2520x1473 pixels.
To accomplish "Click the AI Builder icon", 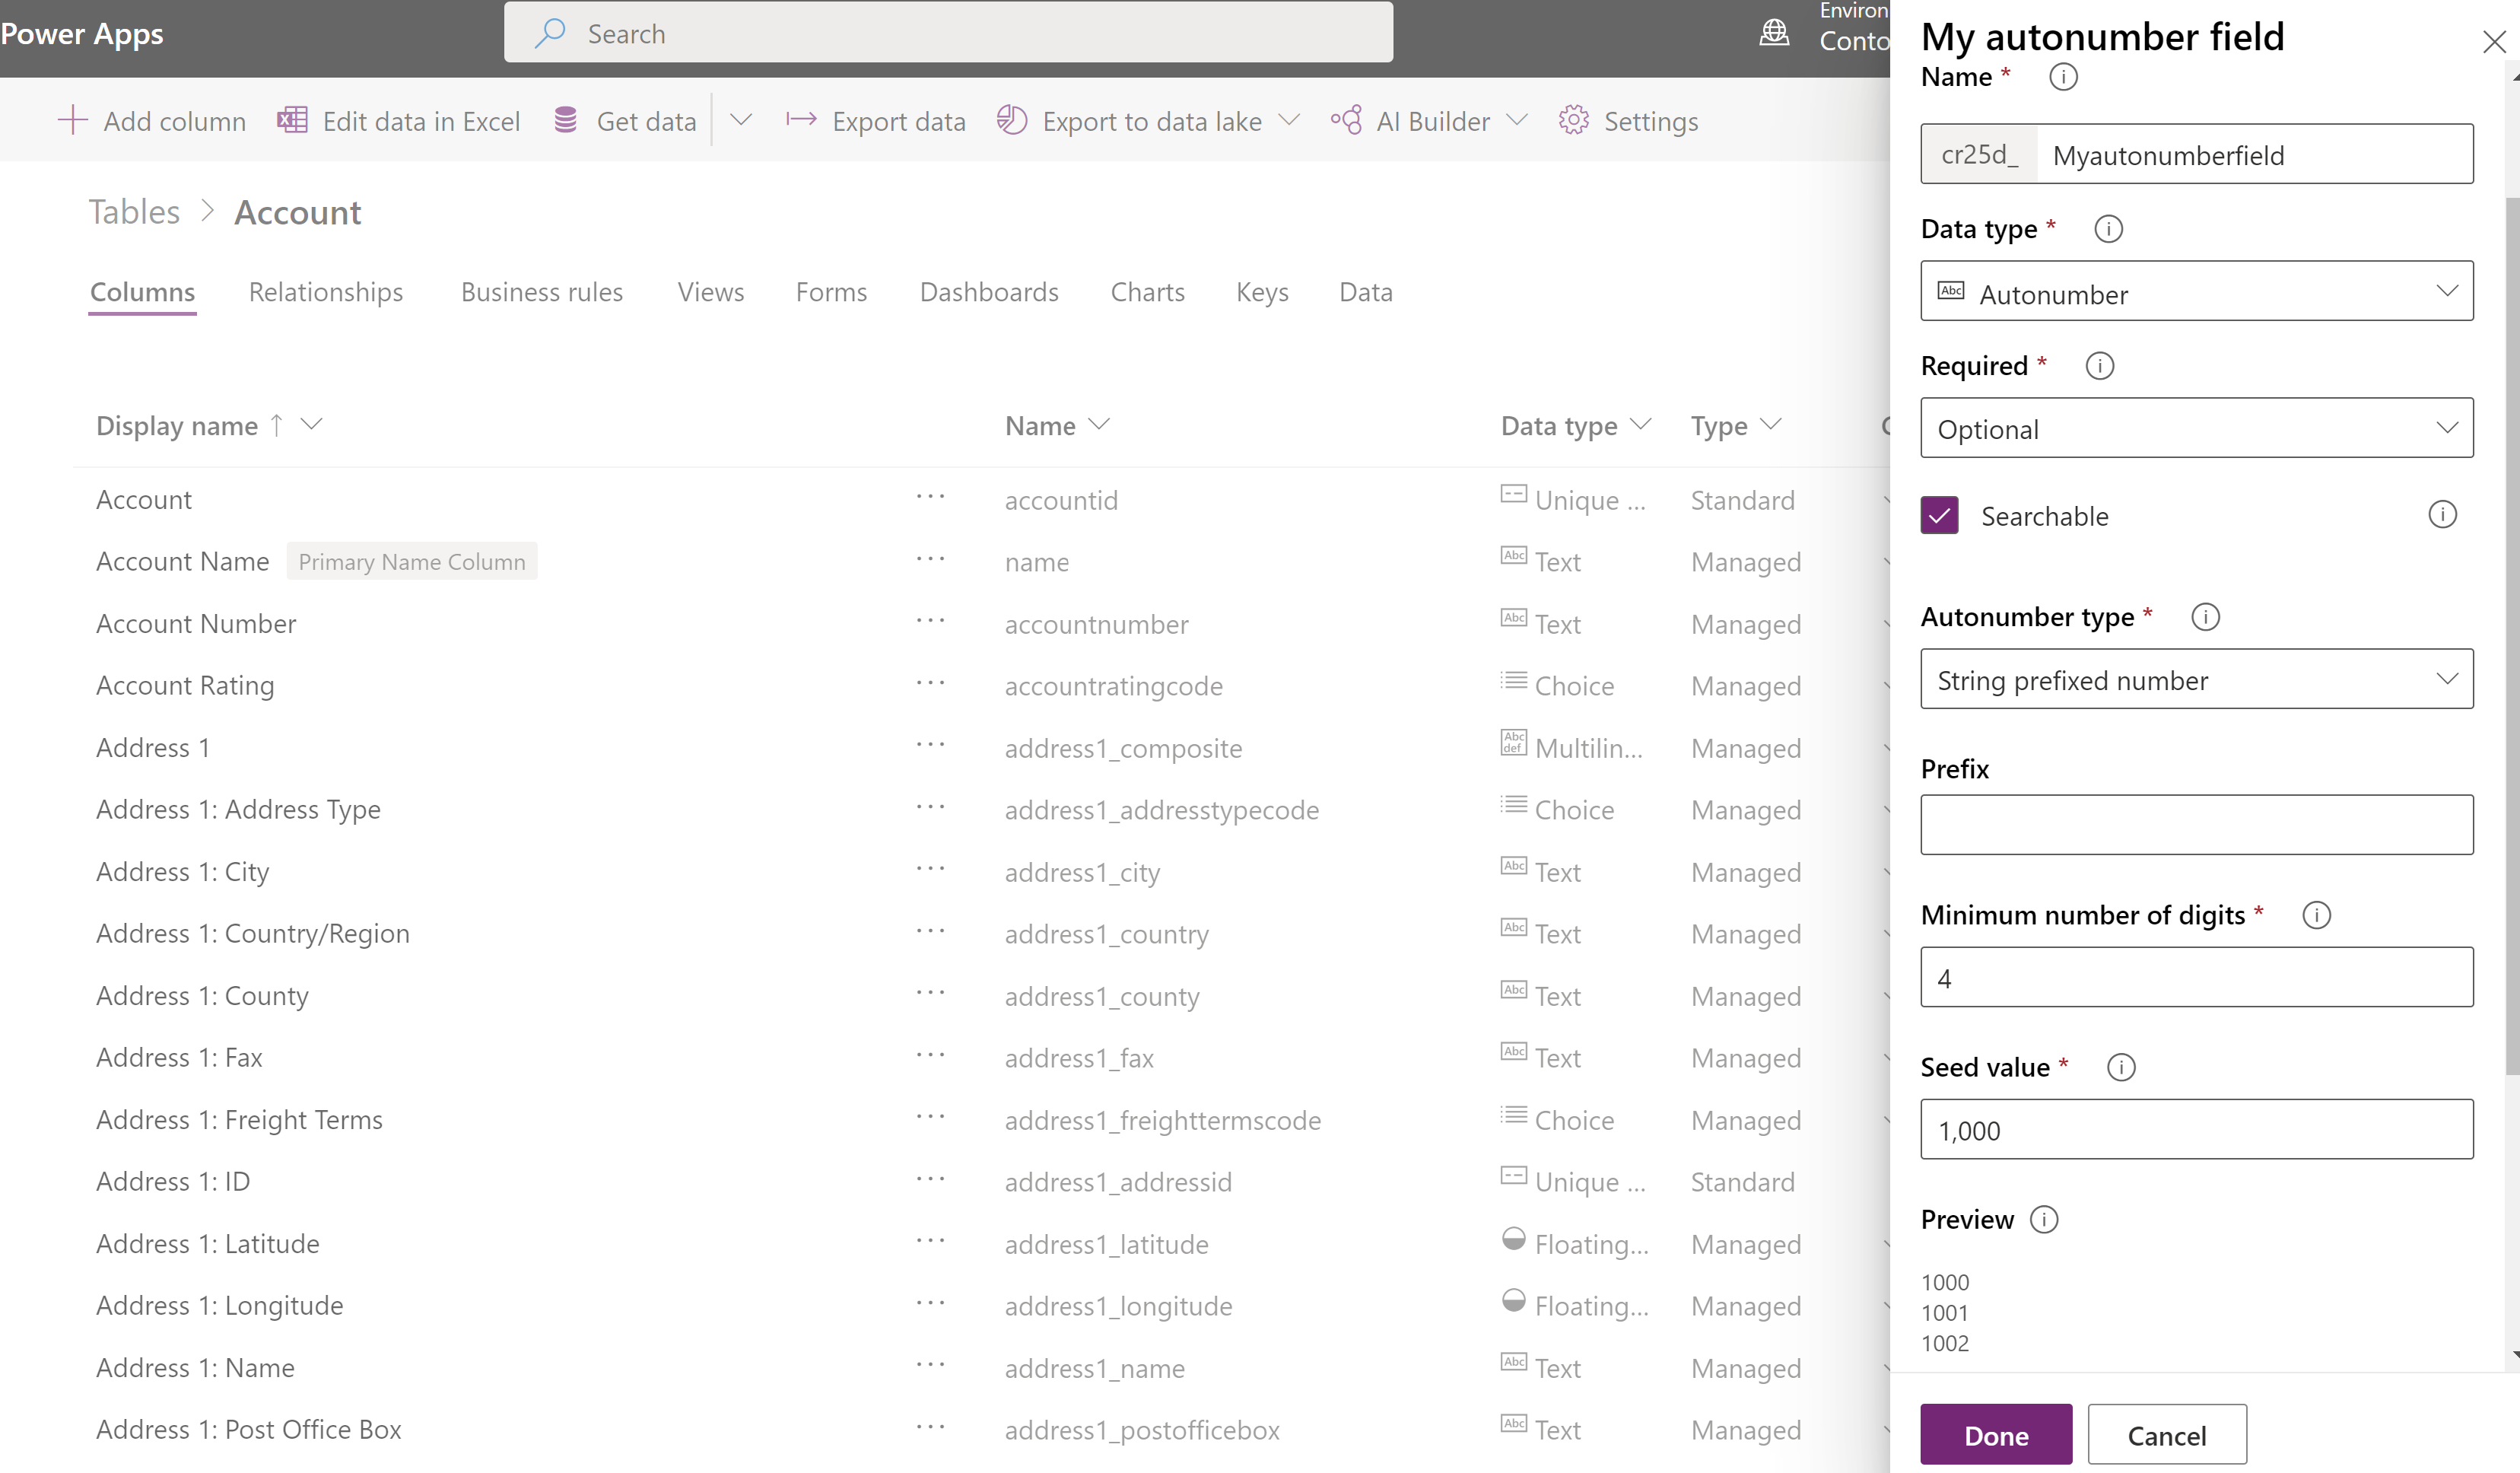I will coord(1348,119).
